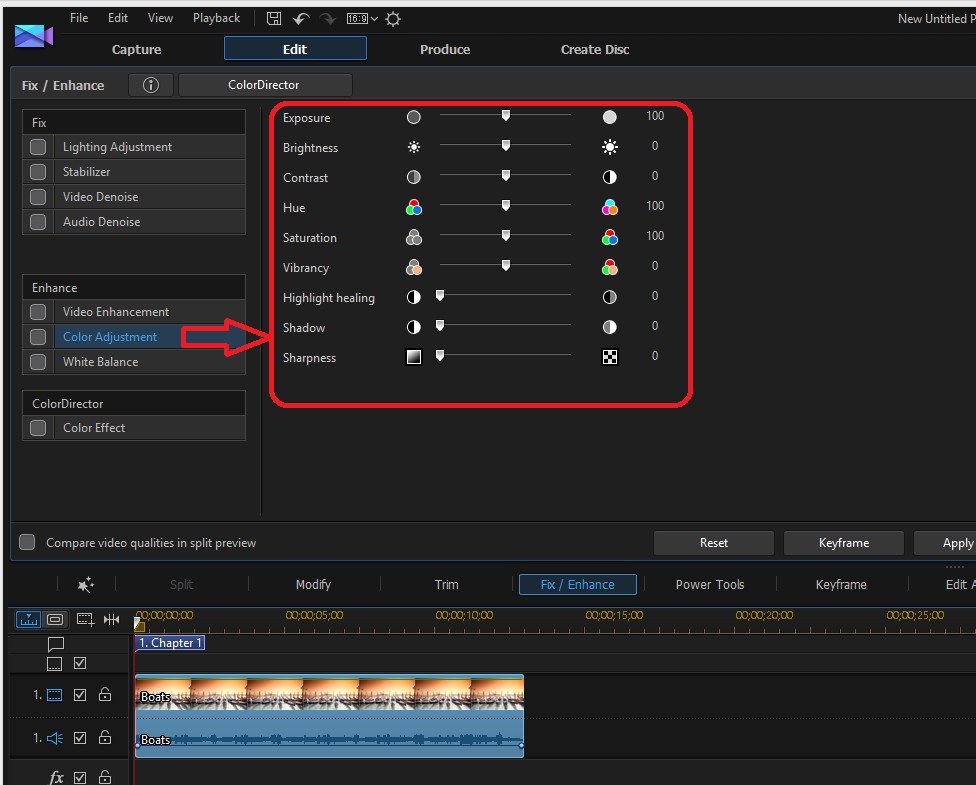Open ColorDirector button
The width and height of the screenshot is (976, 785).
pyautogui.click(x=264, y=85)
